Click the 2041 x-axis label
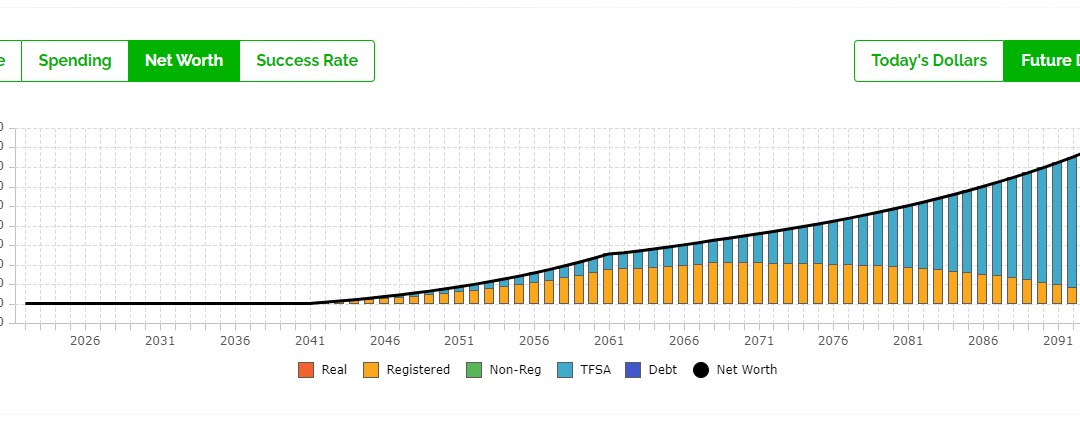This screenshot has height=422, width=1080. (x=310, y=341)
